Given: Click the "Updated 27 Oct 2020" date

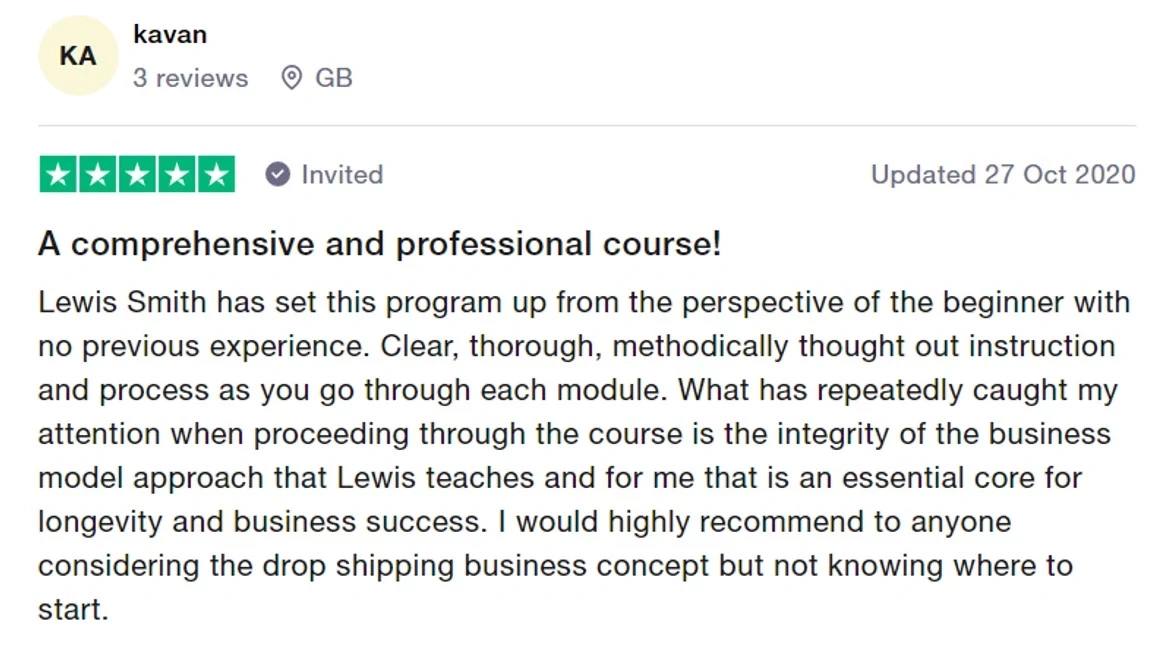Looking at the screenshot, I should [x=1003, y=175].
